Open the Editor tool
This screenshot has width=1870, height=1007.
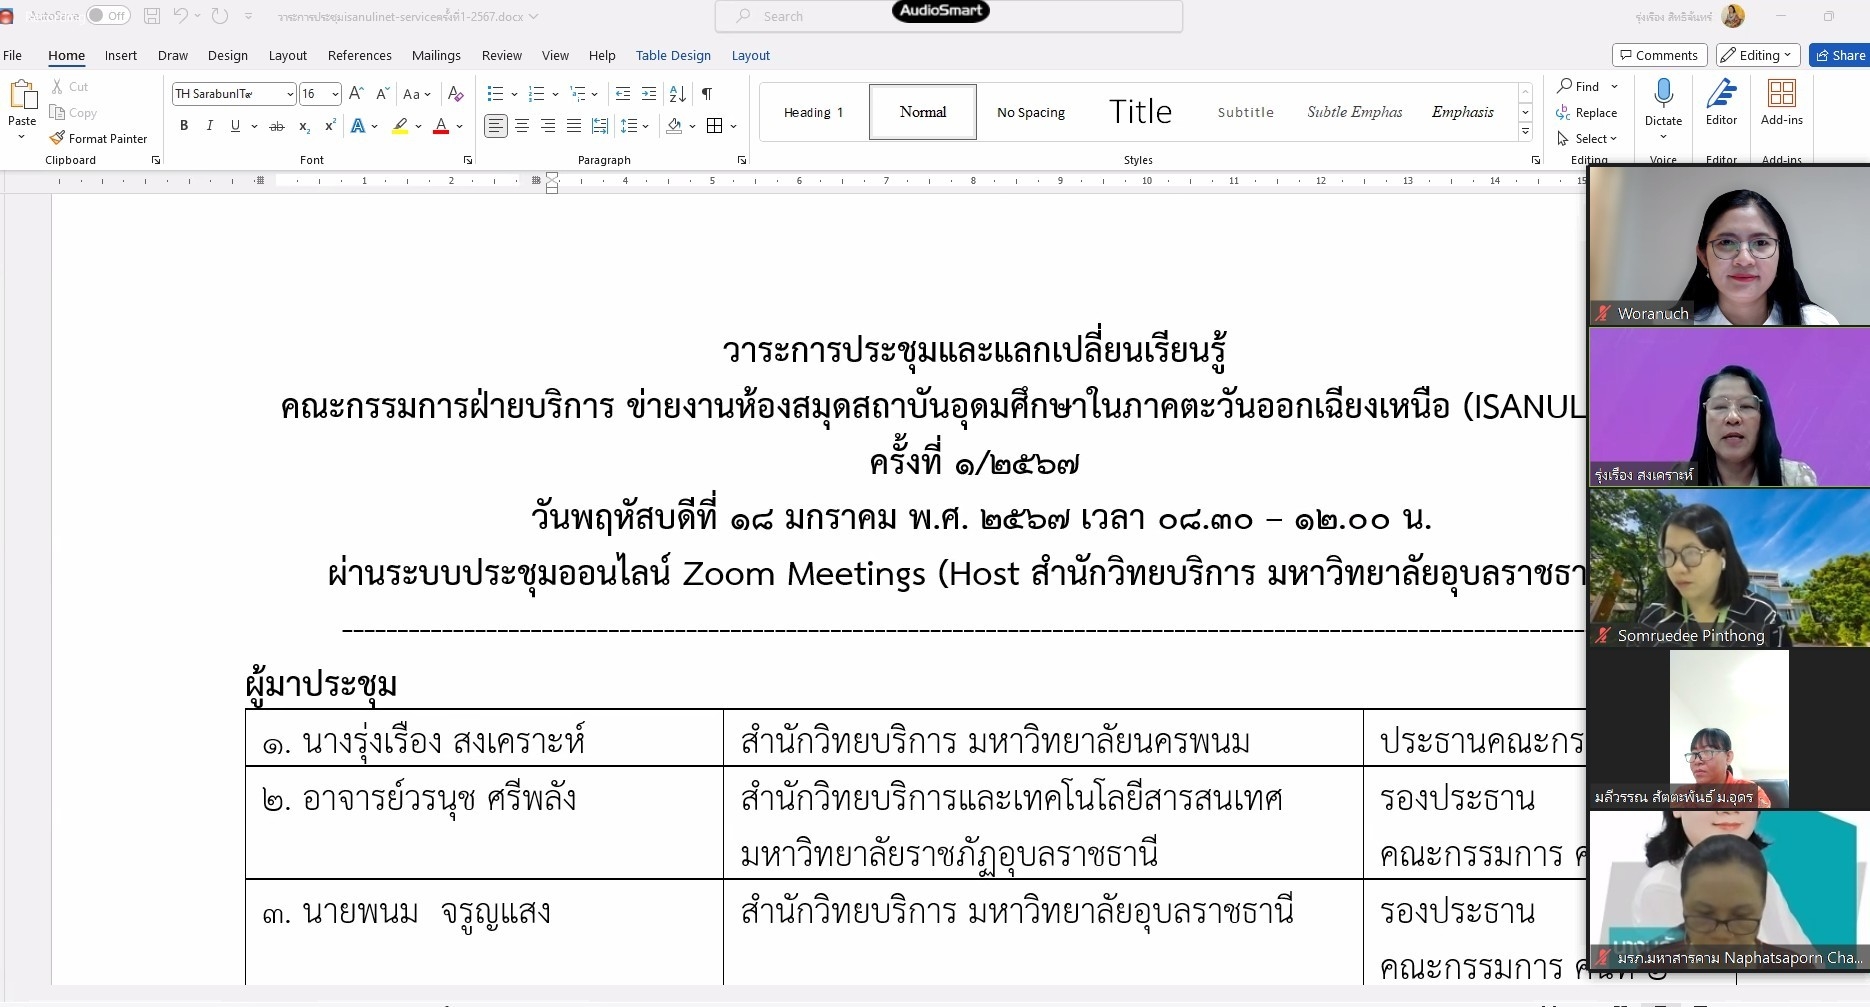(1721, 103)
